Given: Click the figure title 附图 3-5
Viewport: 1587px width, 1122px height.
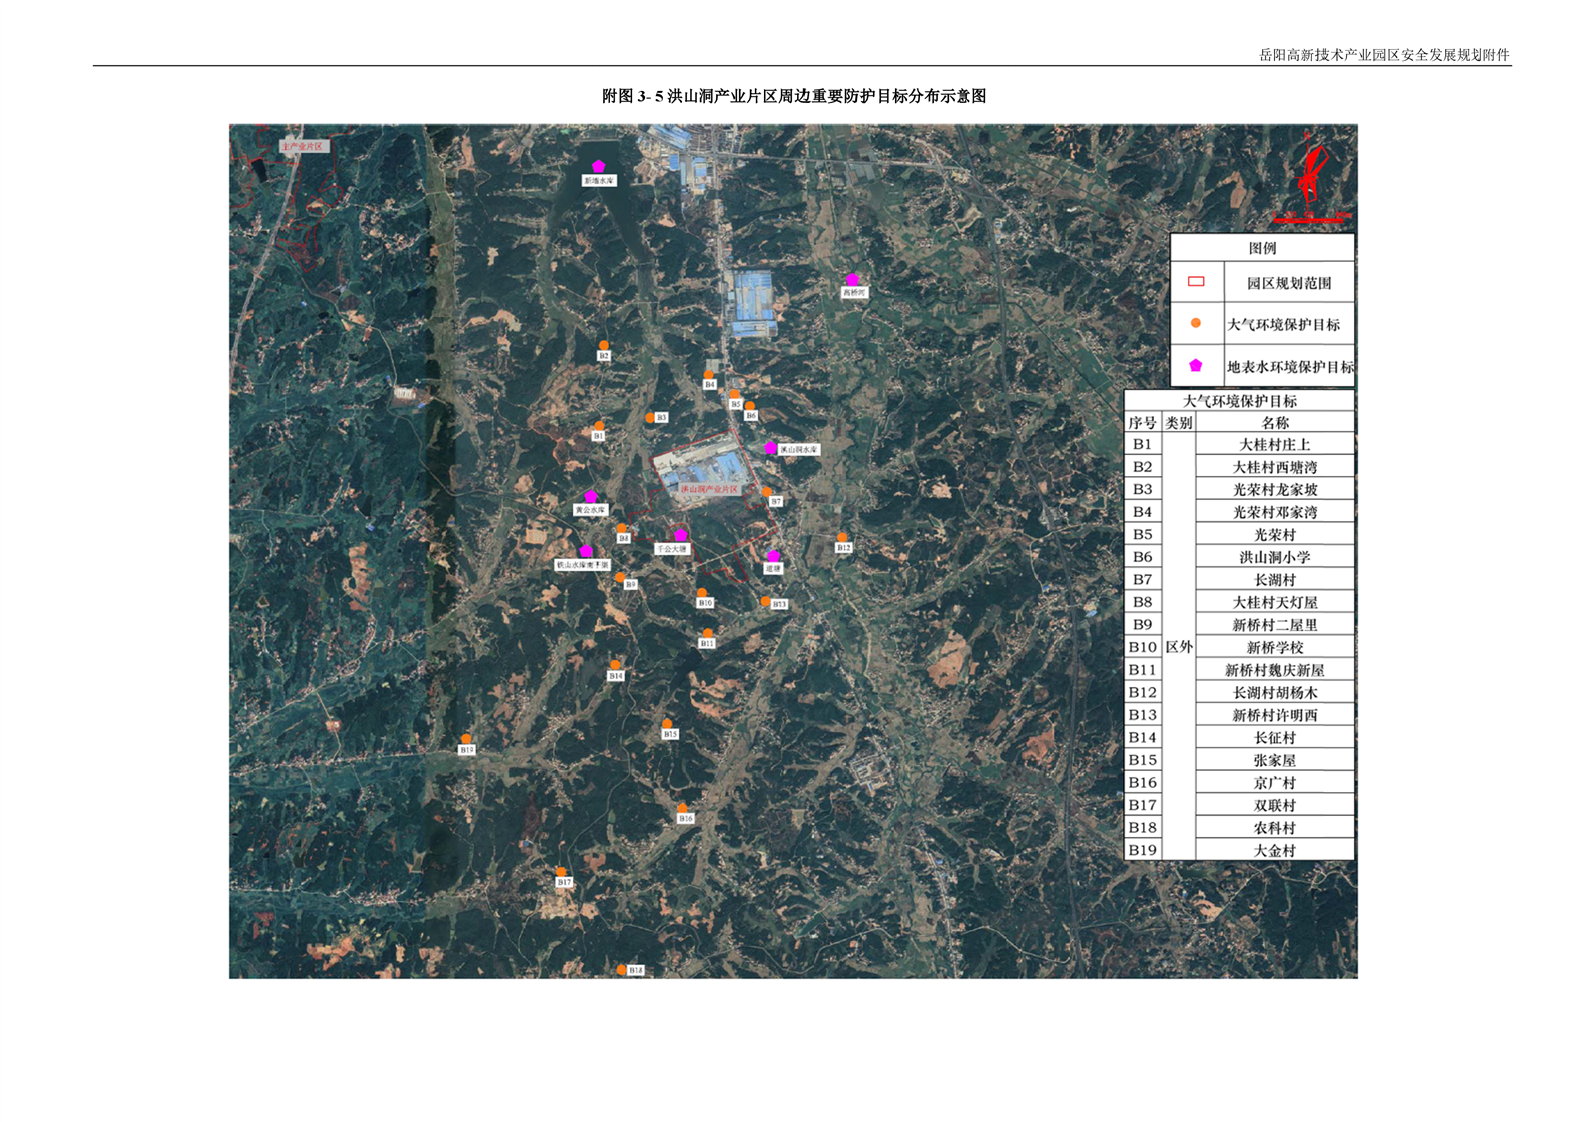Looking at the screenshot, I should coord(793,96).
